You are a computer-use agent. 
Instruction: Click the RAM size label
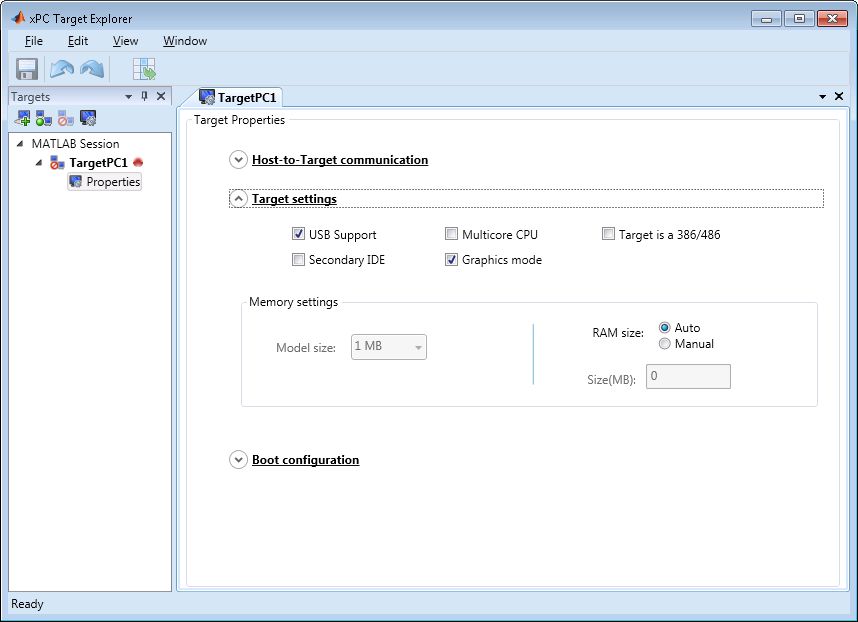click(x=618, y=333)
